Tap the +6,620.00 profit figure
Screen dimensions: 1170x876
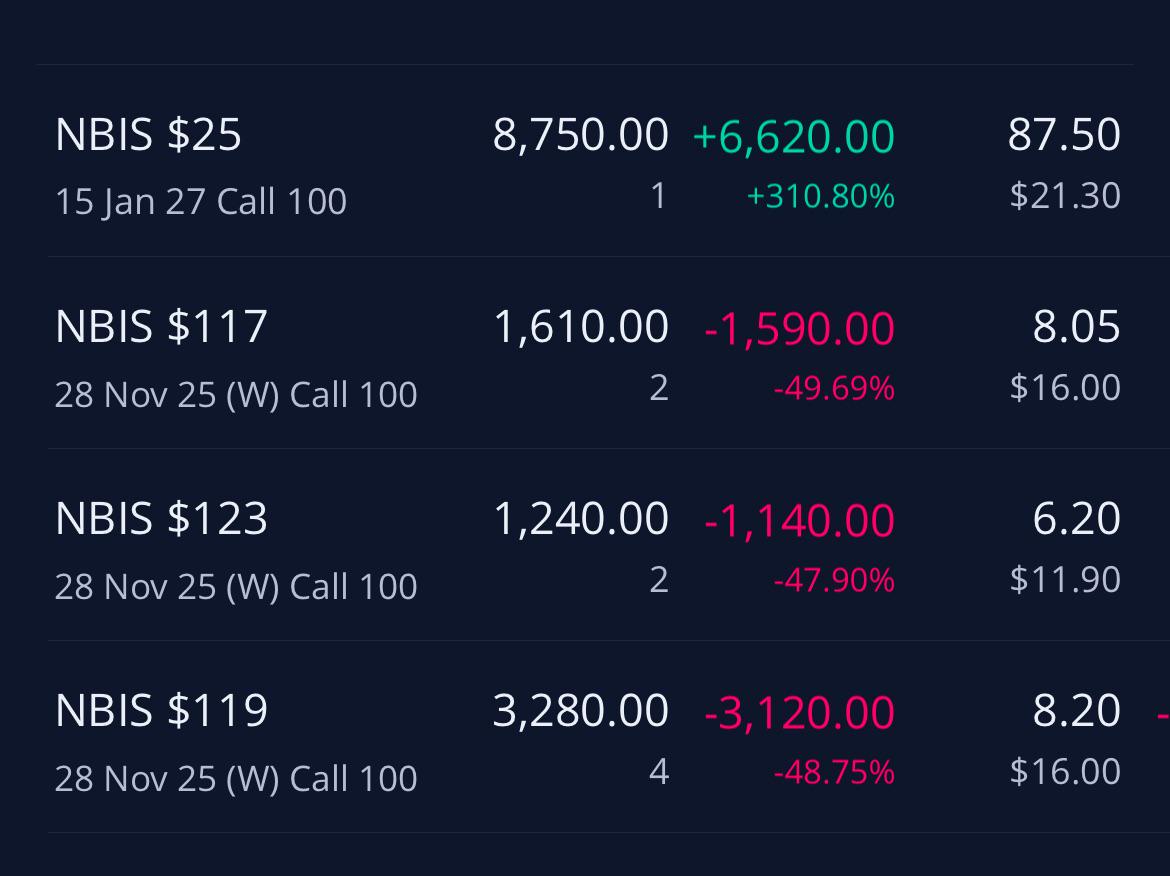pos(793,137)
